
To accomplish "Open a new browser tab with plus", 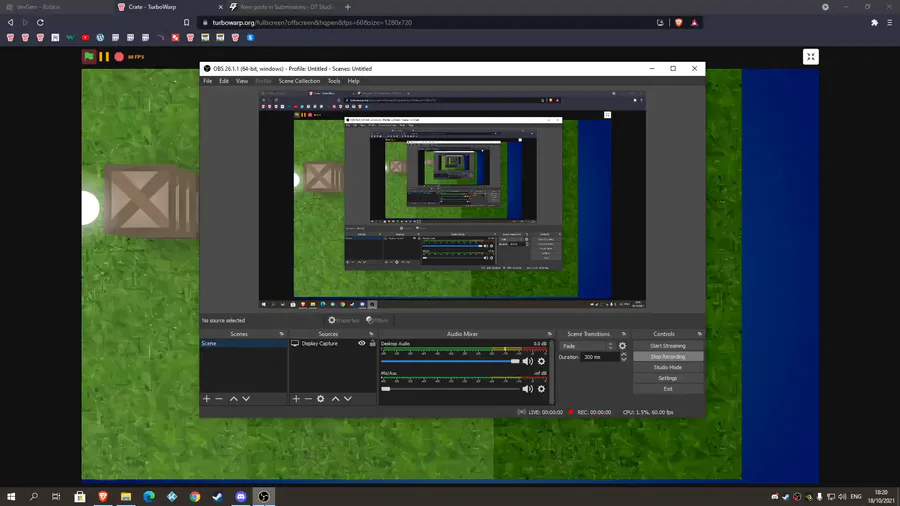I will [x=347, y=7].
